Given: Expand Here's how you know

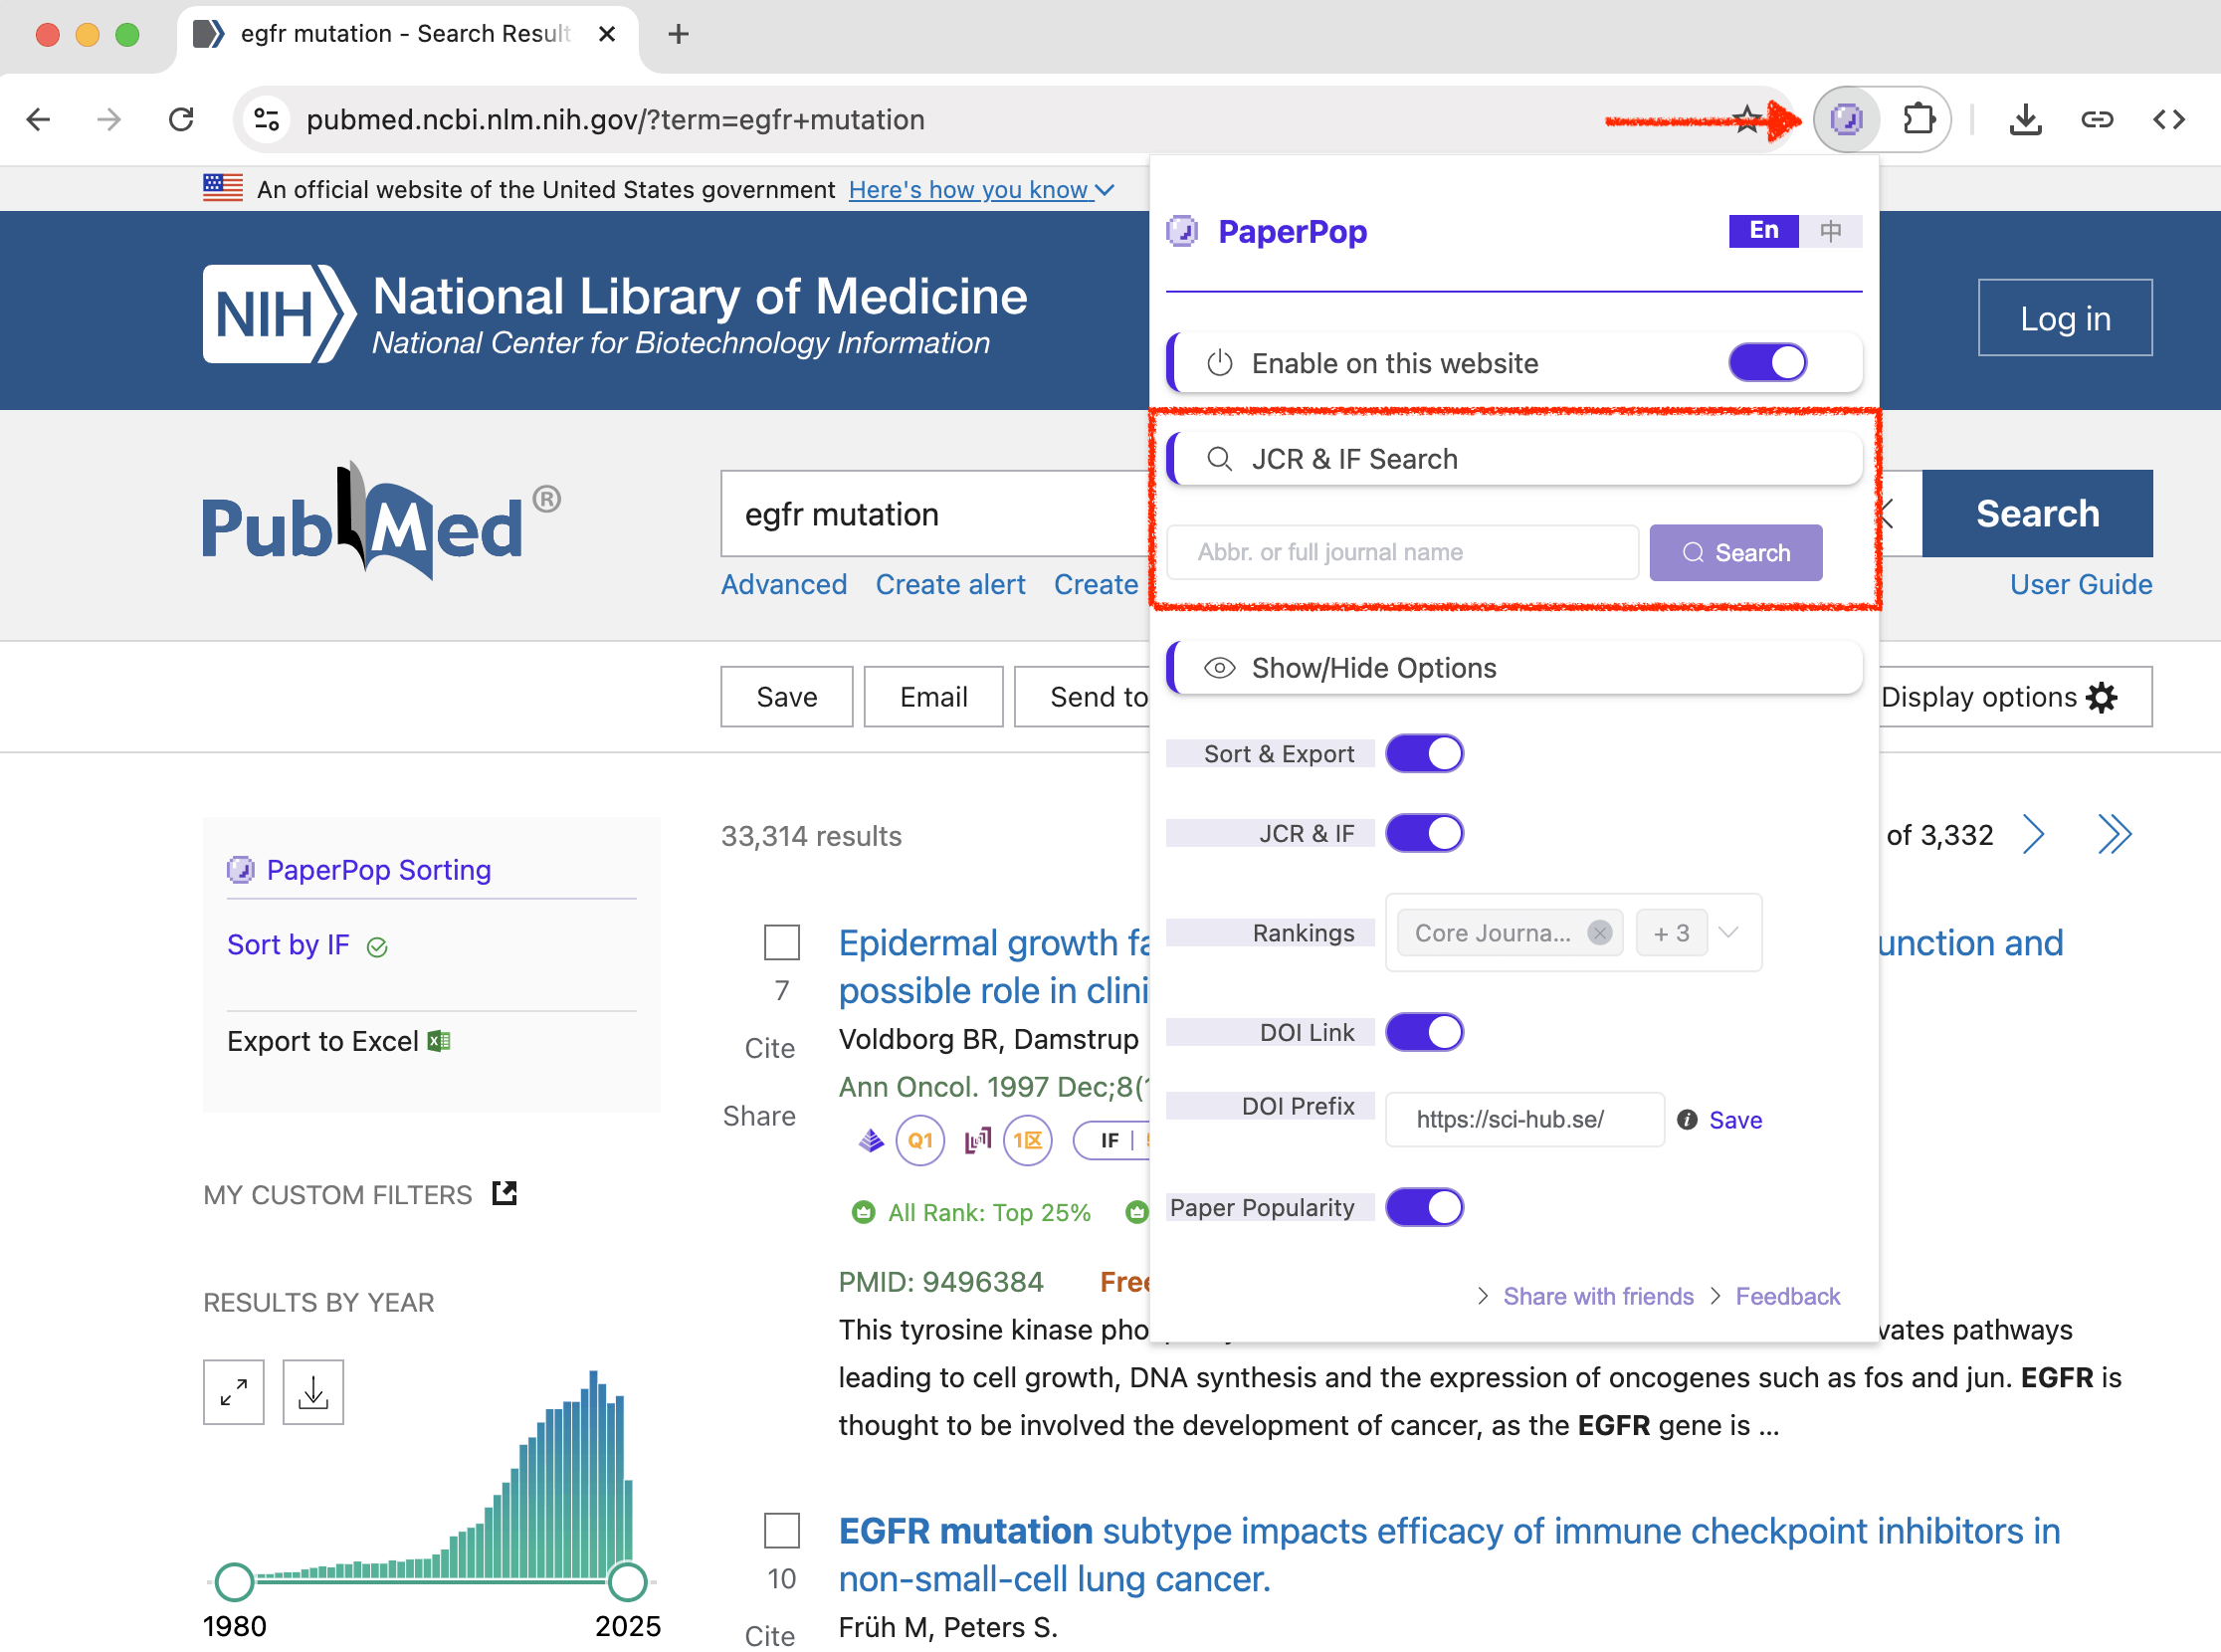Looking at the screenshot, I should pos(981,190).
